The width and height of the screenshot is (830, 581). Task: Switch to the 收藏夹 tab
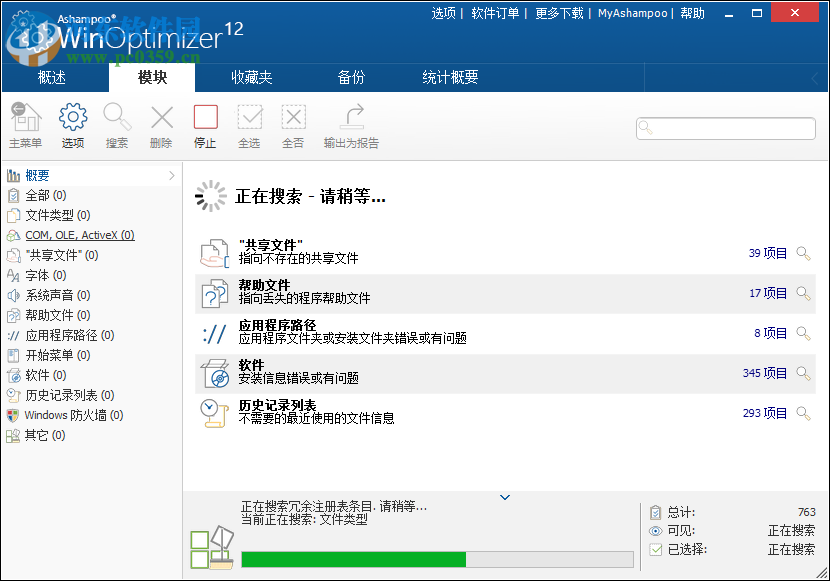click(x=253, y=75)
